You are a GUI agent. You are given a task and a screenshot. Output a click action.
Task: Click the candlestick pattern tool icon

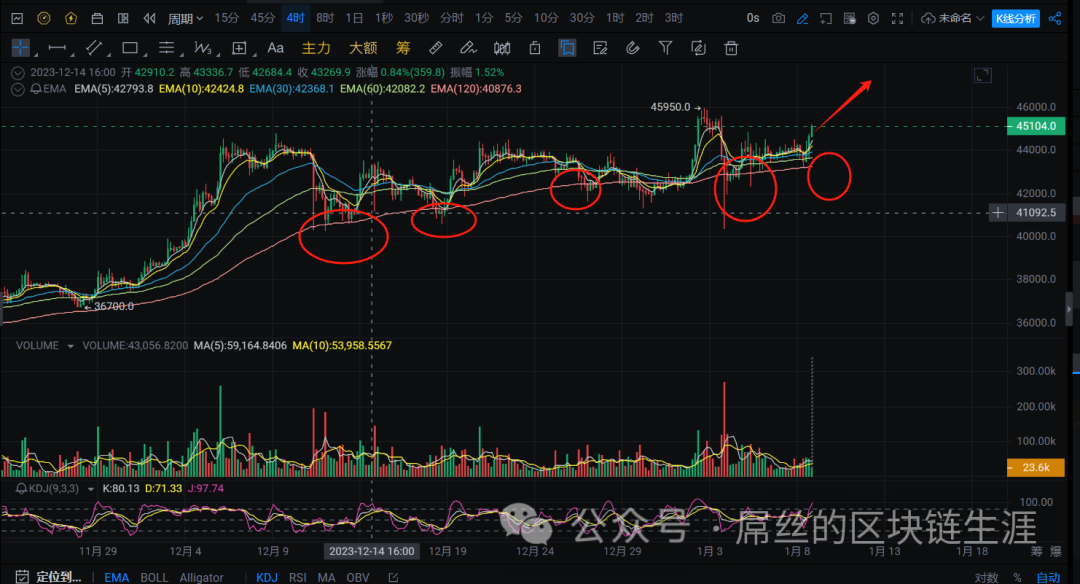coord(502,48)
